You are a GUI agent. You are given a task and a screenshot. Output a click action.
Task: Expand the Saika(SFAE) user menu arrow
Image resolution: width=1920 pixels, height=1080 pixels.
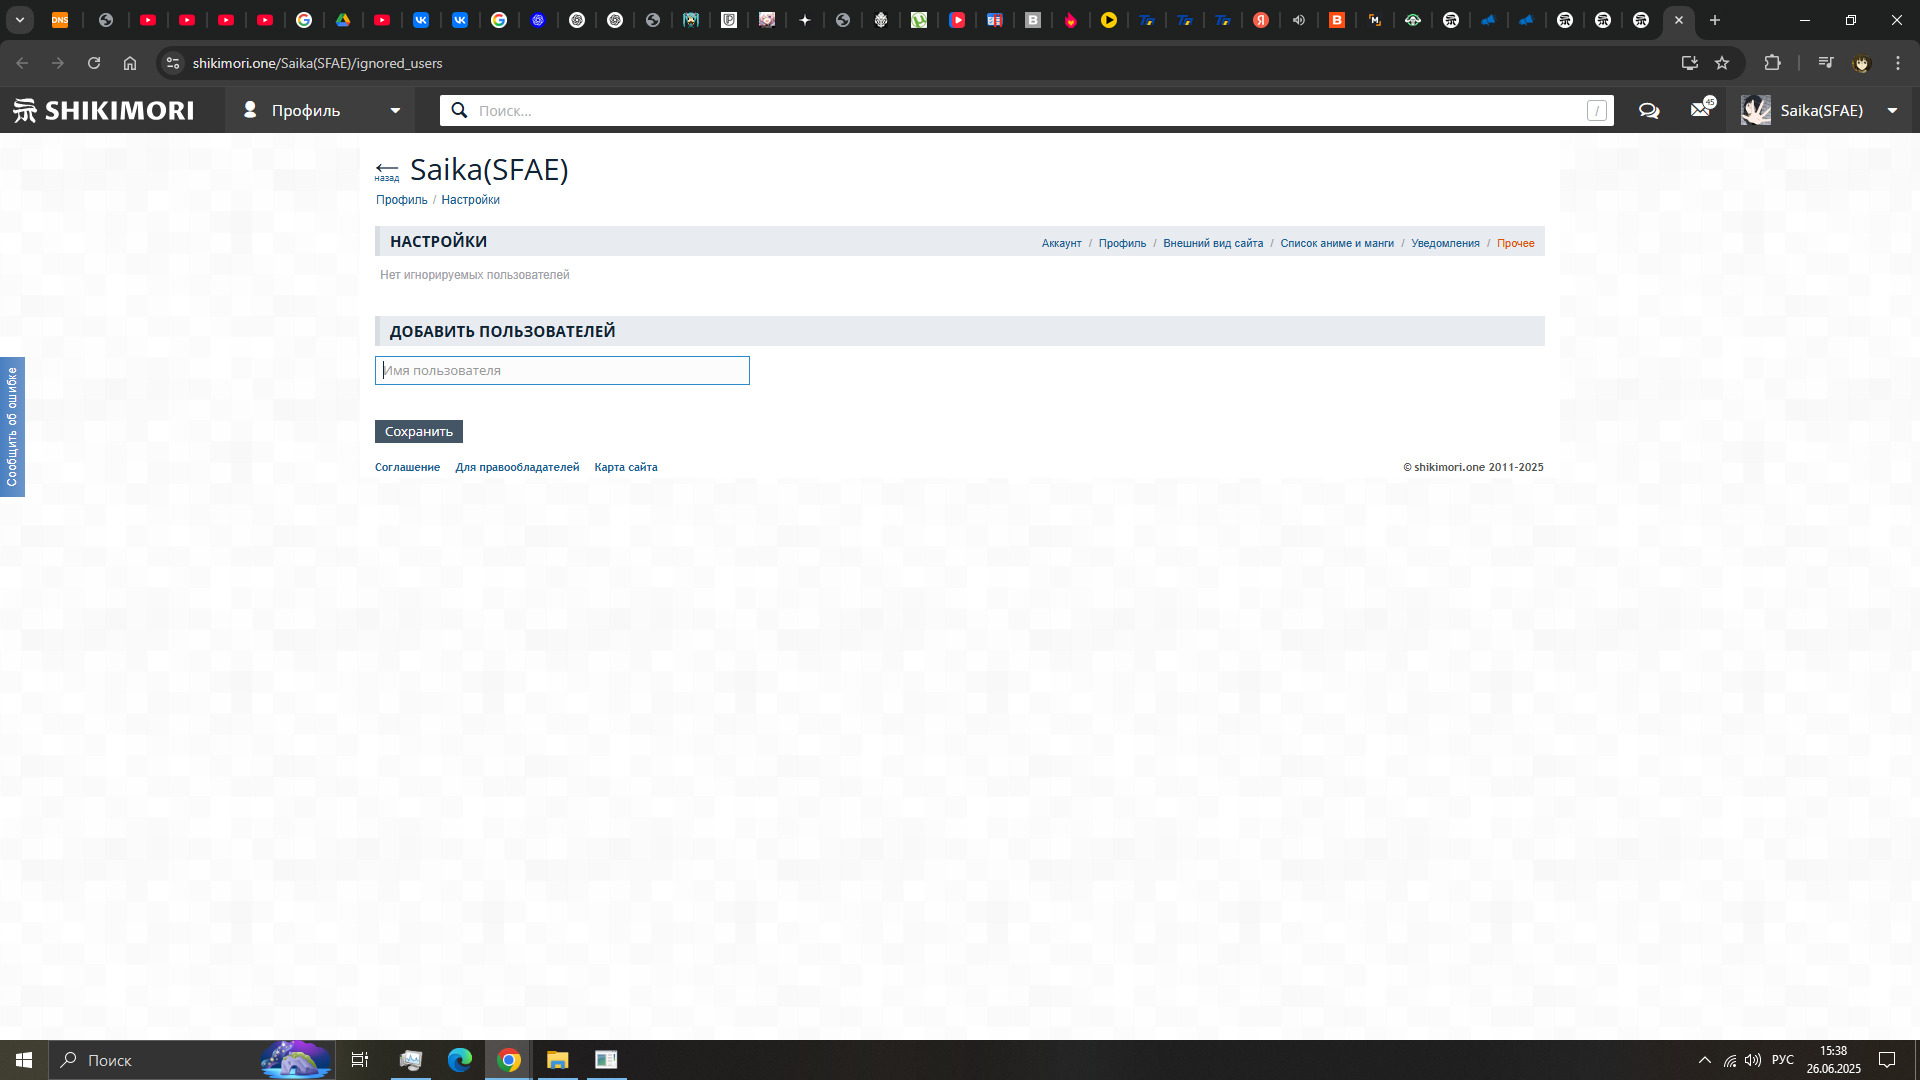(x=1892, y=110)
